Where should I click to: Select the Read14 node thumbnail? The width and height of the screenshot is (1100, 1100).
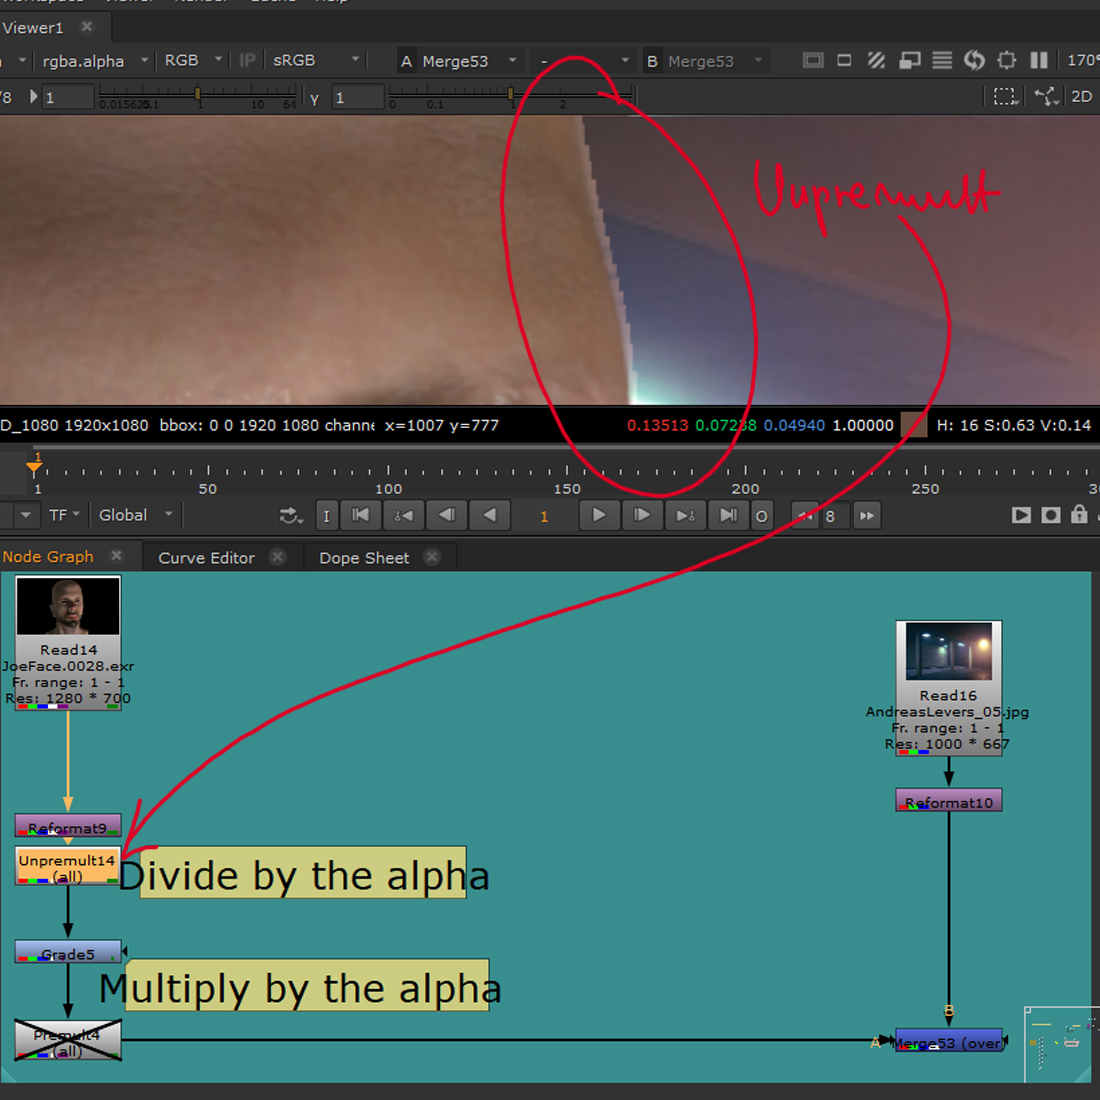click(x=68, y=606)
